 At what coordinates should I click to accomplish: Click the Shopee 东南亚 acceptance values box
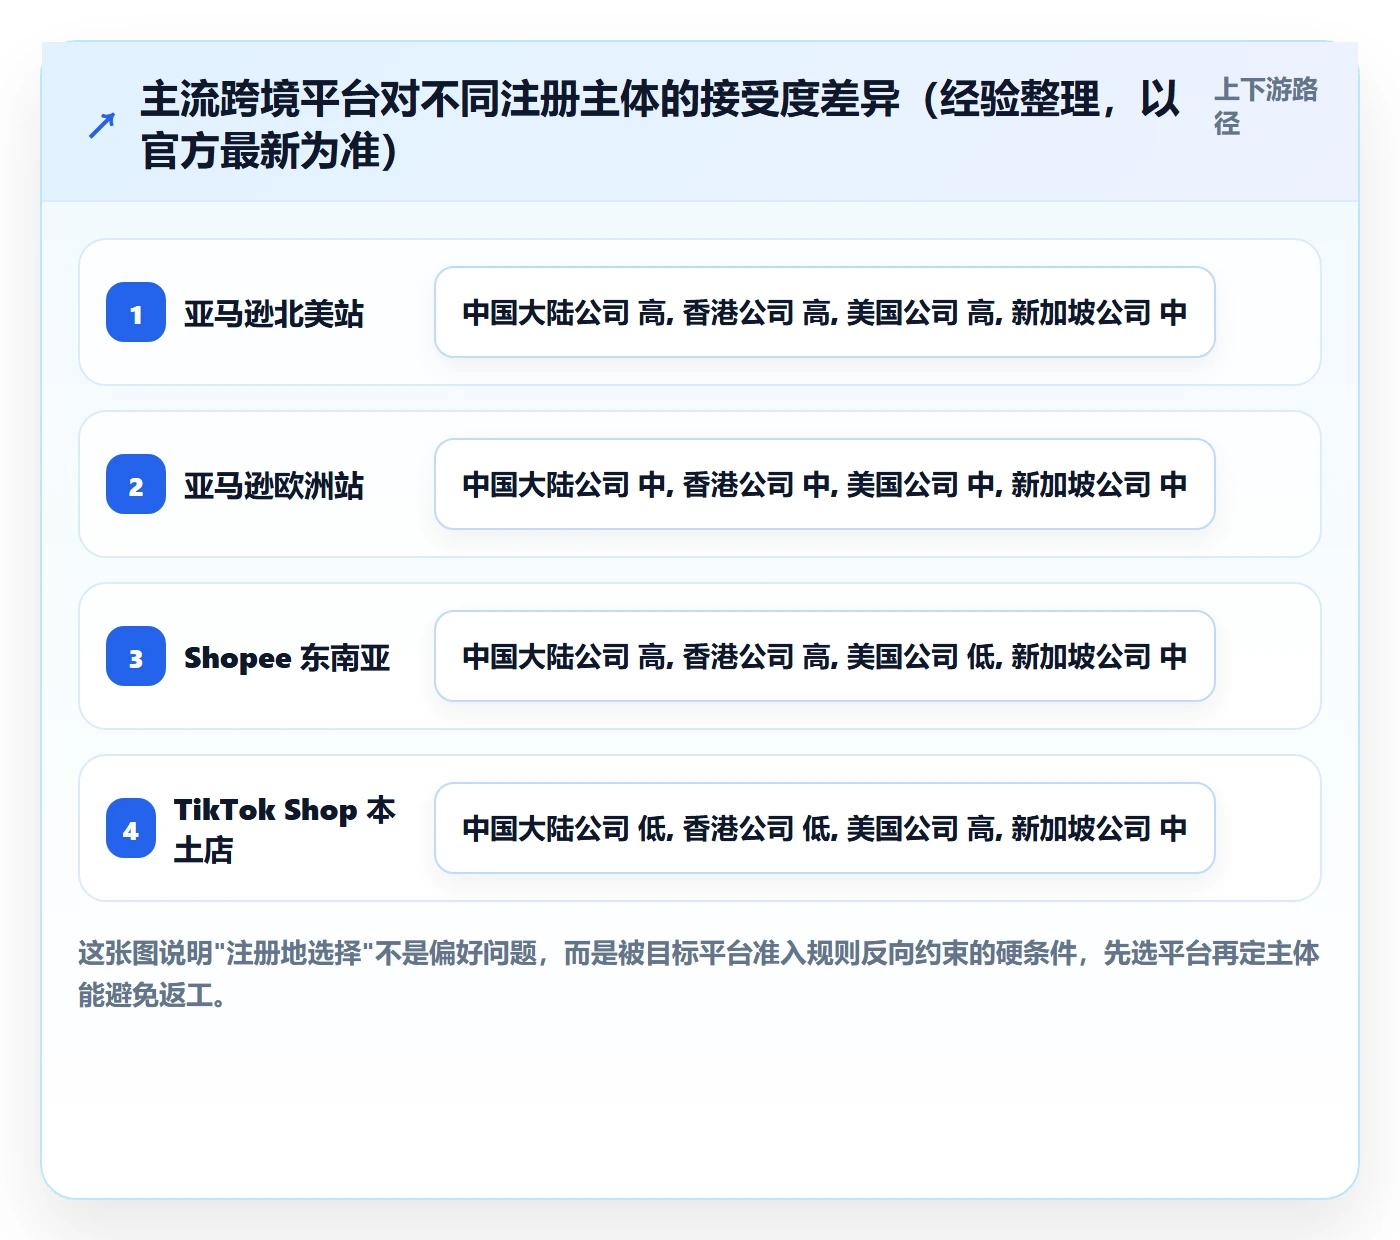(x=825, y=656)
